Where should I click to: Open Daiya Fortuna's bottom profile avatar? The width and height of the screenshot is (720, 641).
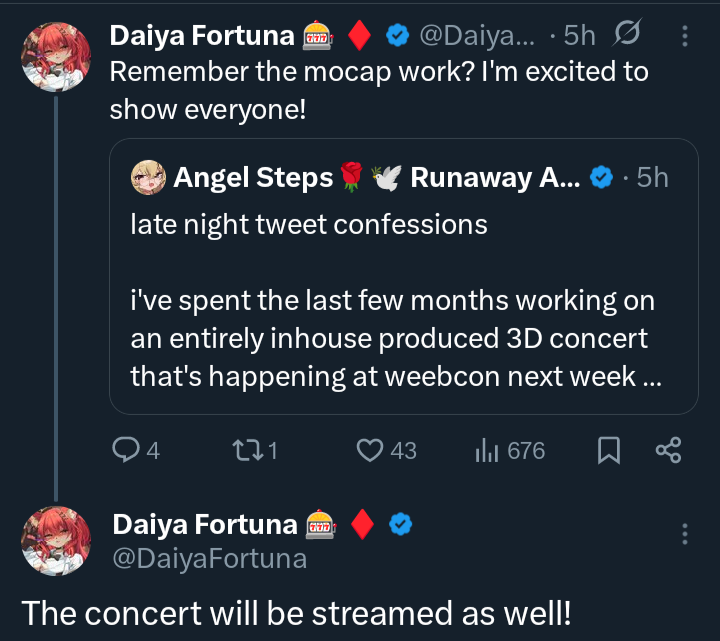pyautogui.click(x=58, y=540)
